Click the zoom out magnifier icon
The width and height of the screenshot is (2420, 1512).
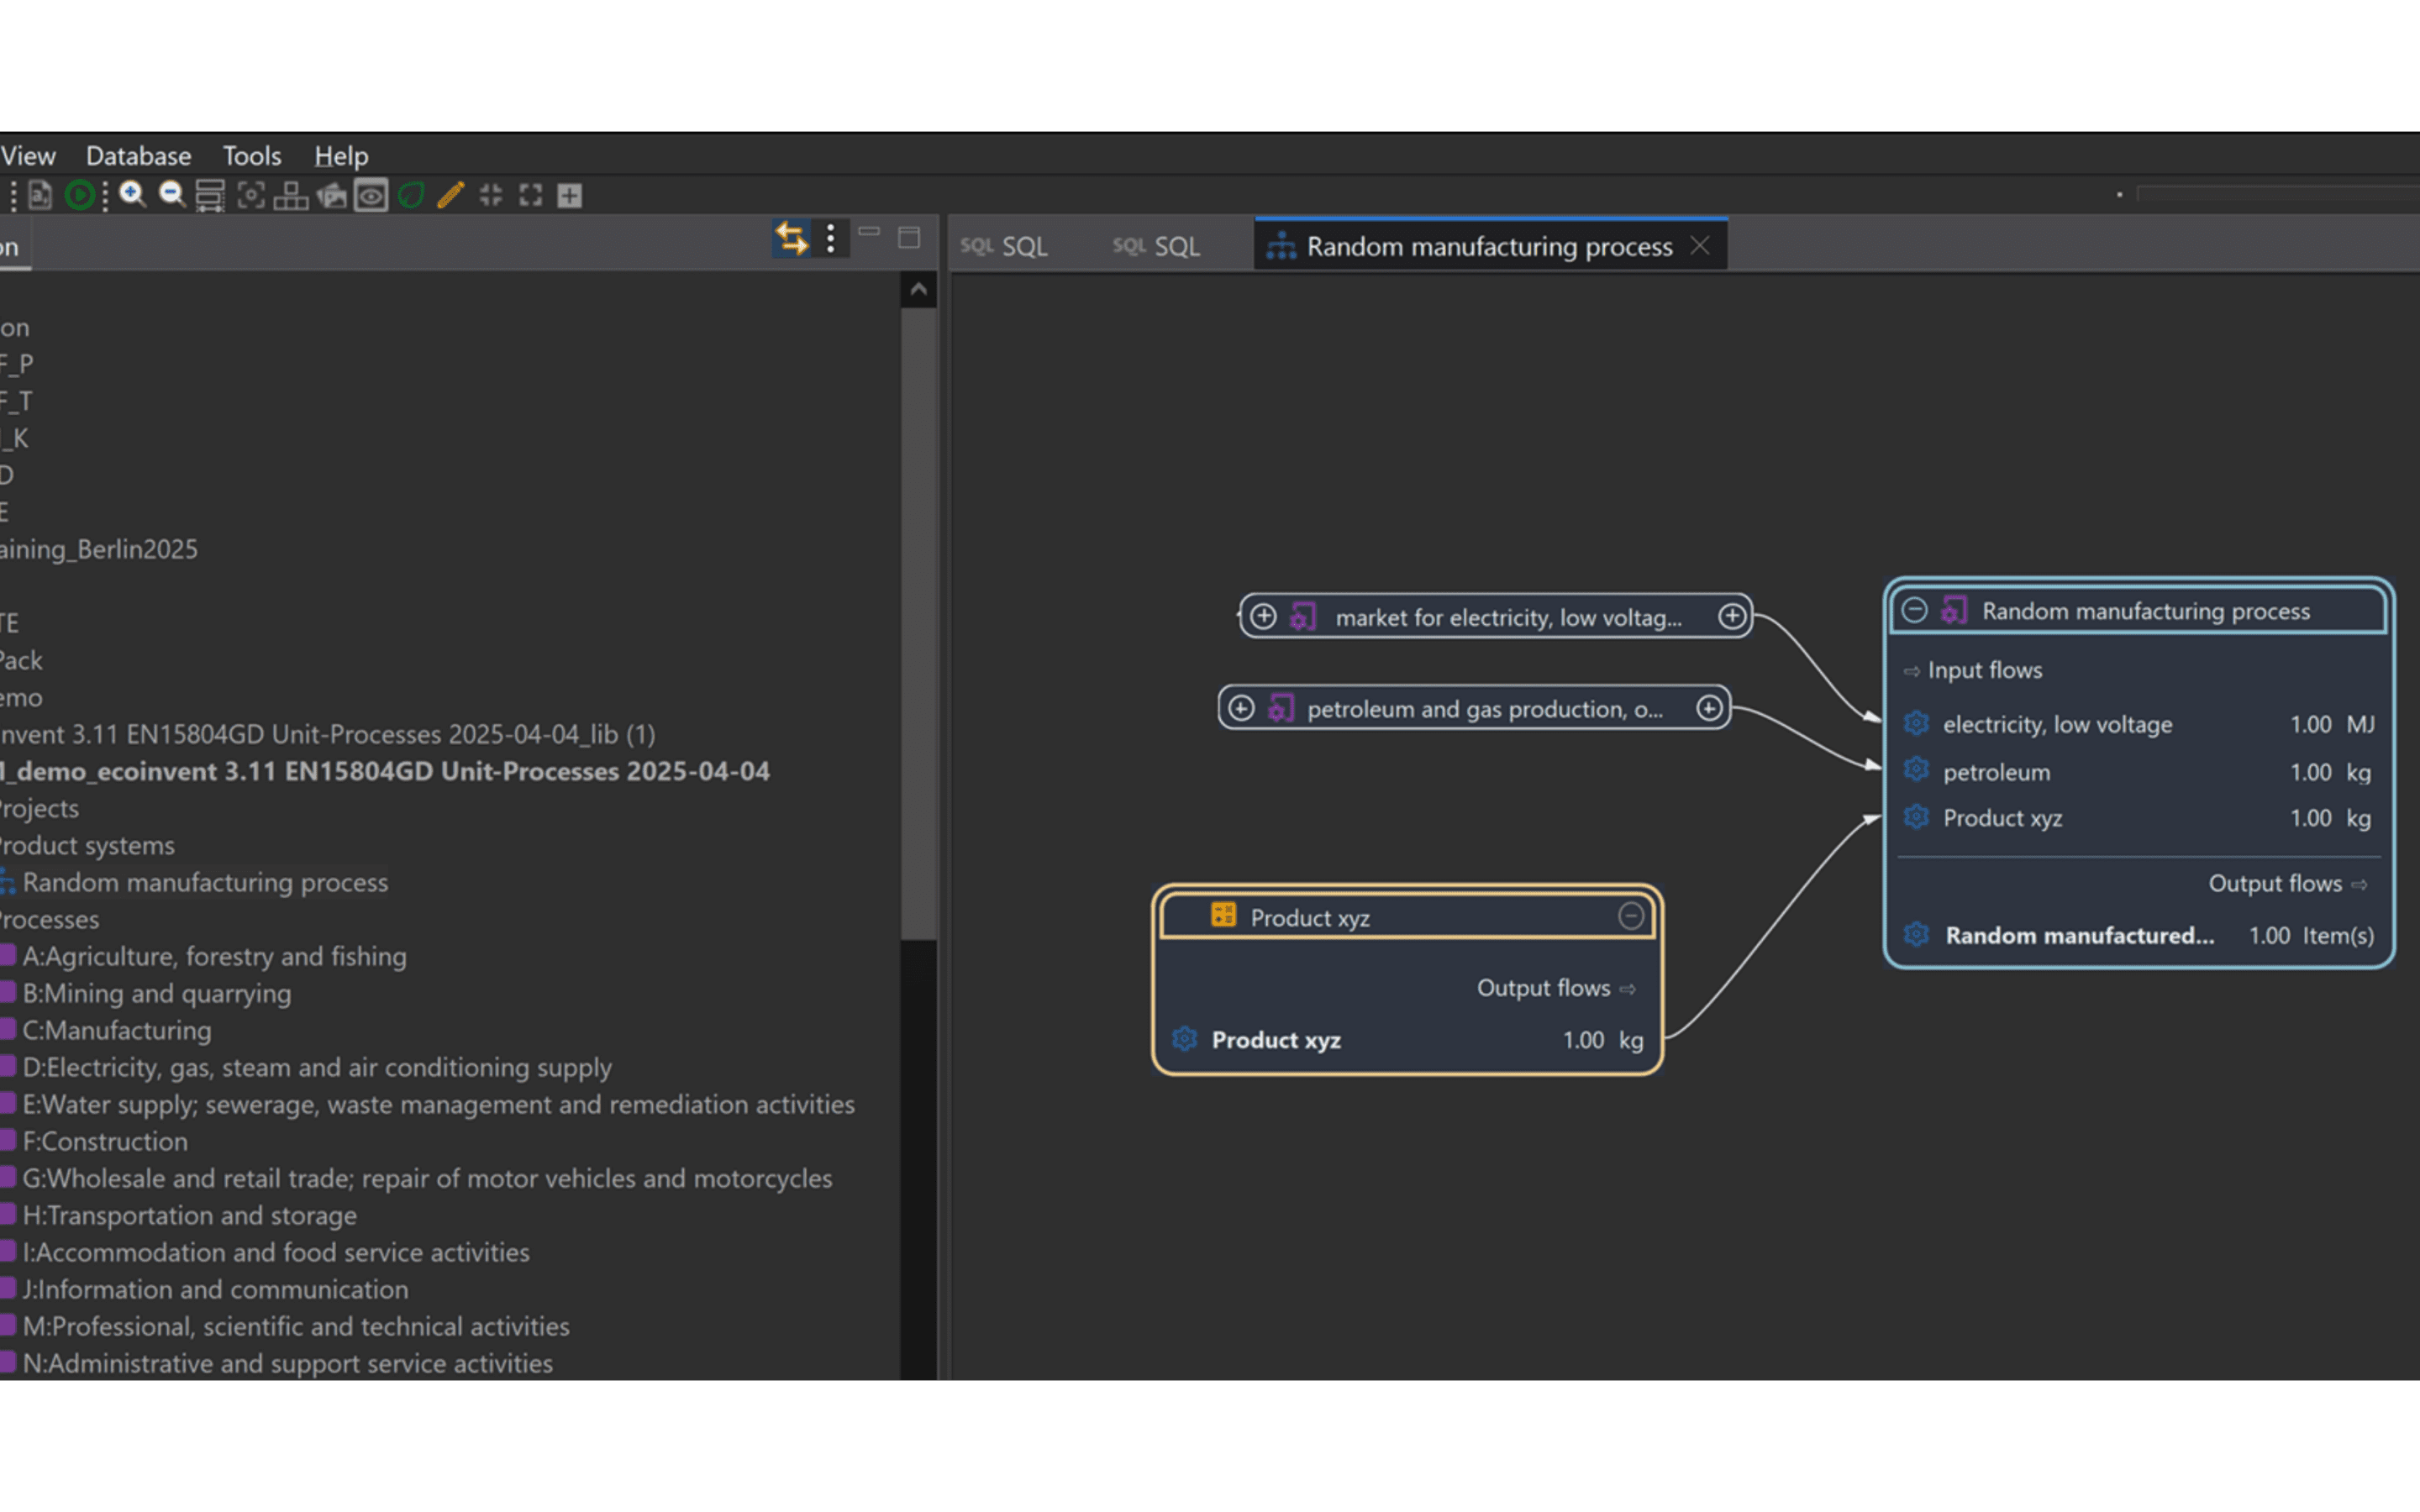(x=172, y=195)
